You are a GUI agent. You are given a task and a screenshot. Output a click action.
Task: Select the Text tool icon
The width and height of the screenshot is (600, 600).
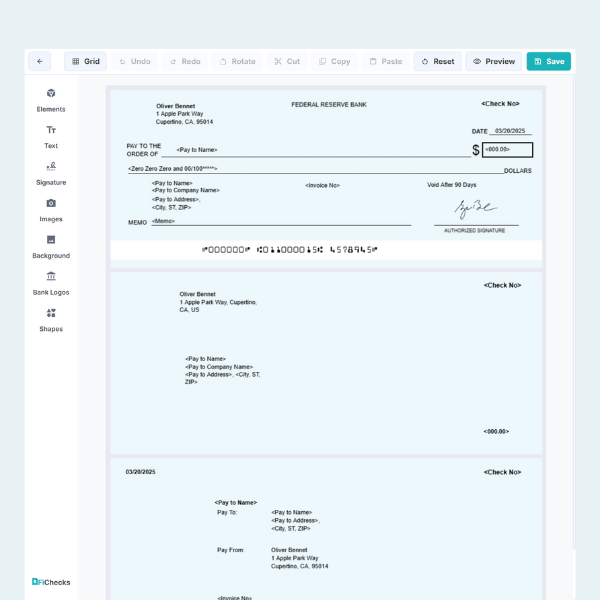(51, 130)
